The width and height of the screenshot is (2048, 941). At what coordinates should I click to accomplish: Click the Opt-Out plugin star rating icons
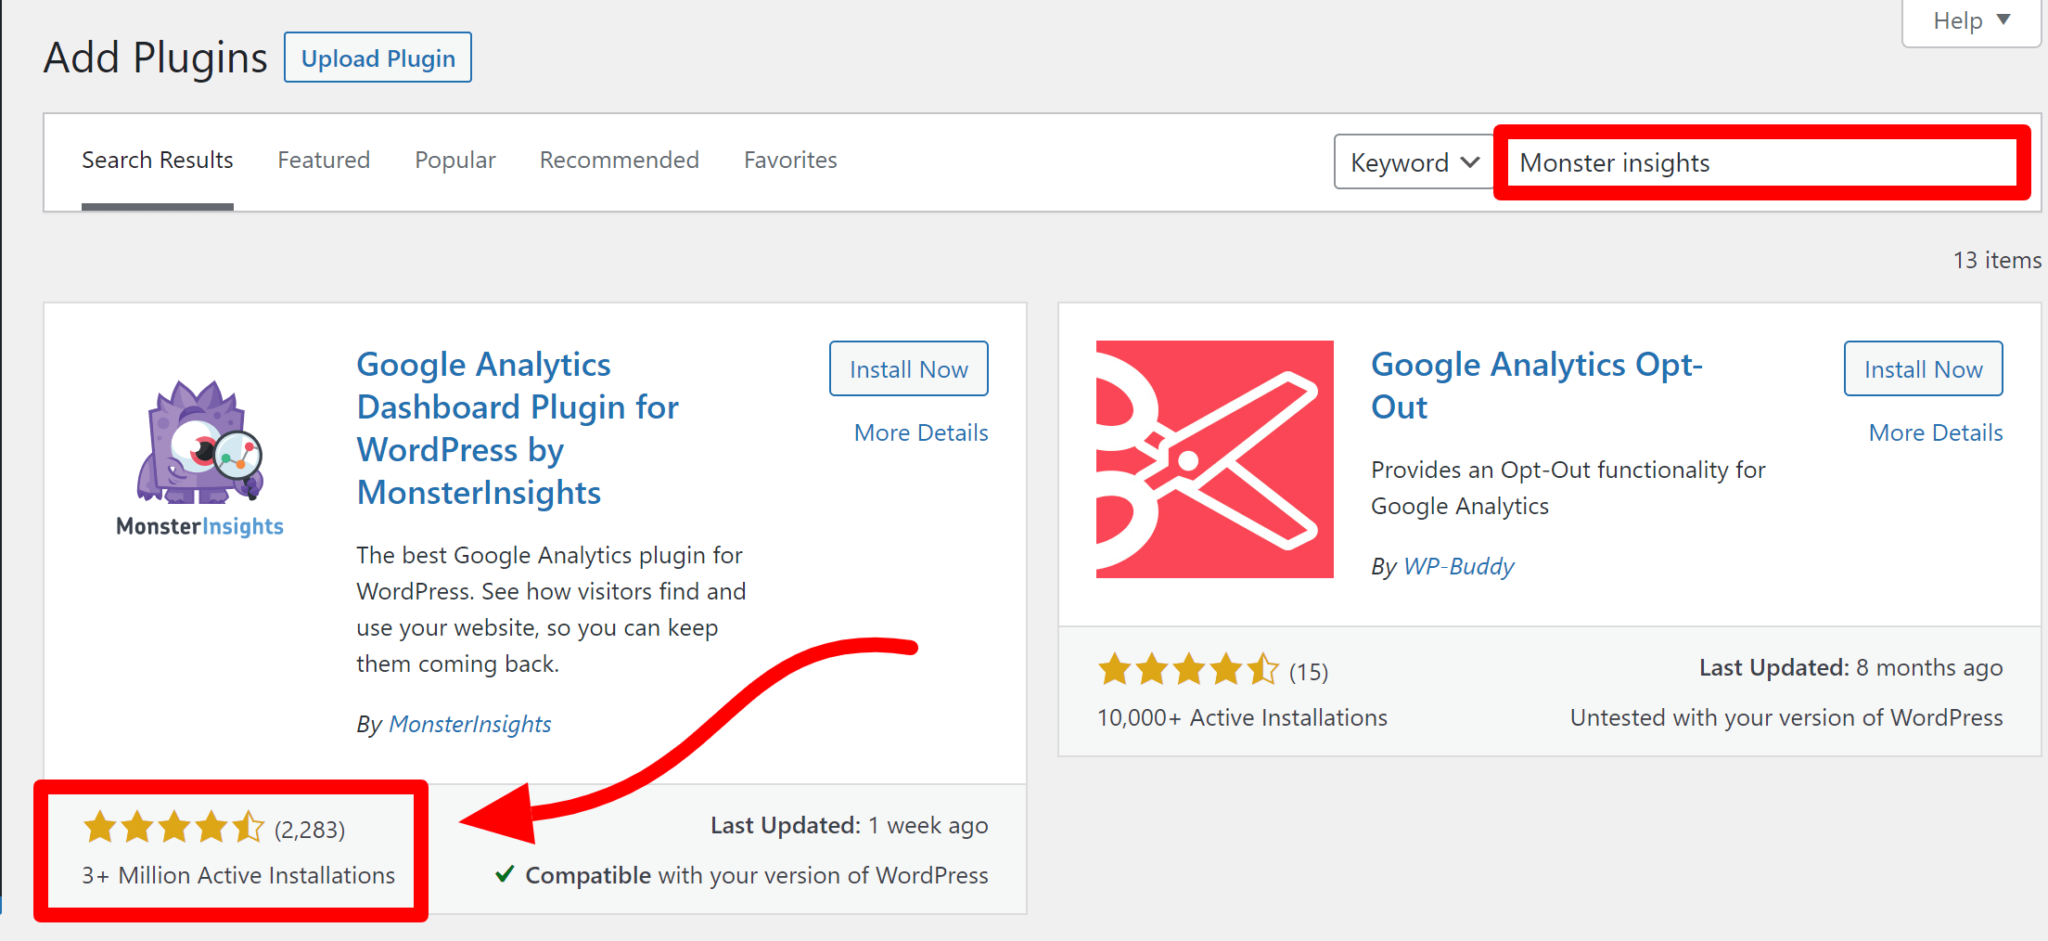tap(1188, 669)
